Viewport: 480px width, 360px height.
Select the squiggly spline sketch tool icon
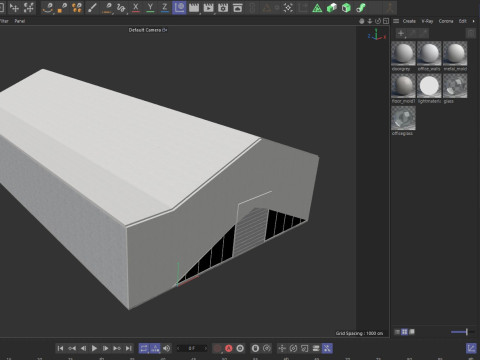tap(121, 8)
